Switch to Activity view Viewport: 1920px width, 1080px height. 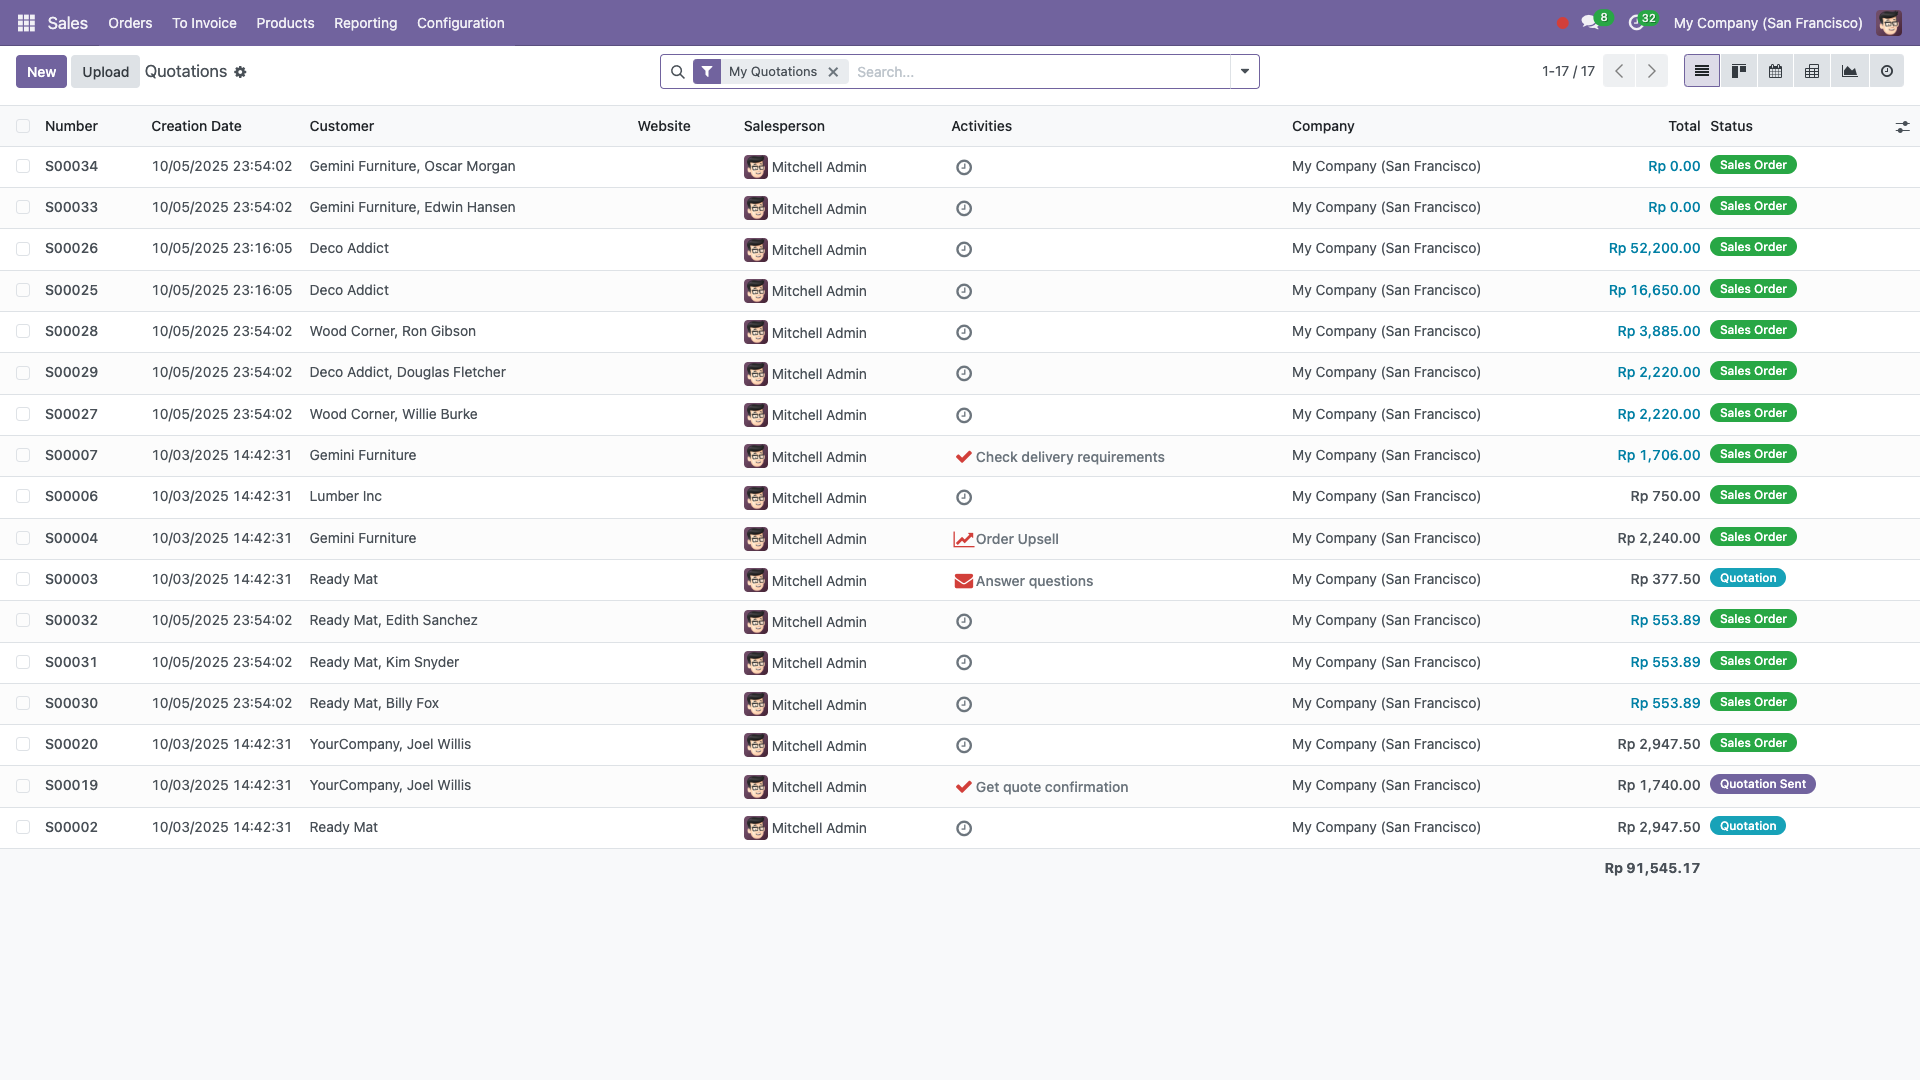point(1886,71)
